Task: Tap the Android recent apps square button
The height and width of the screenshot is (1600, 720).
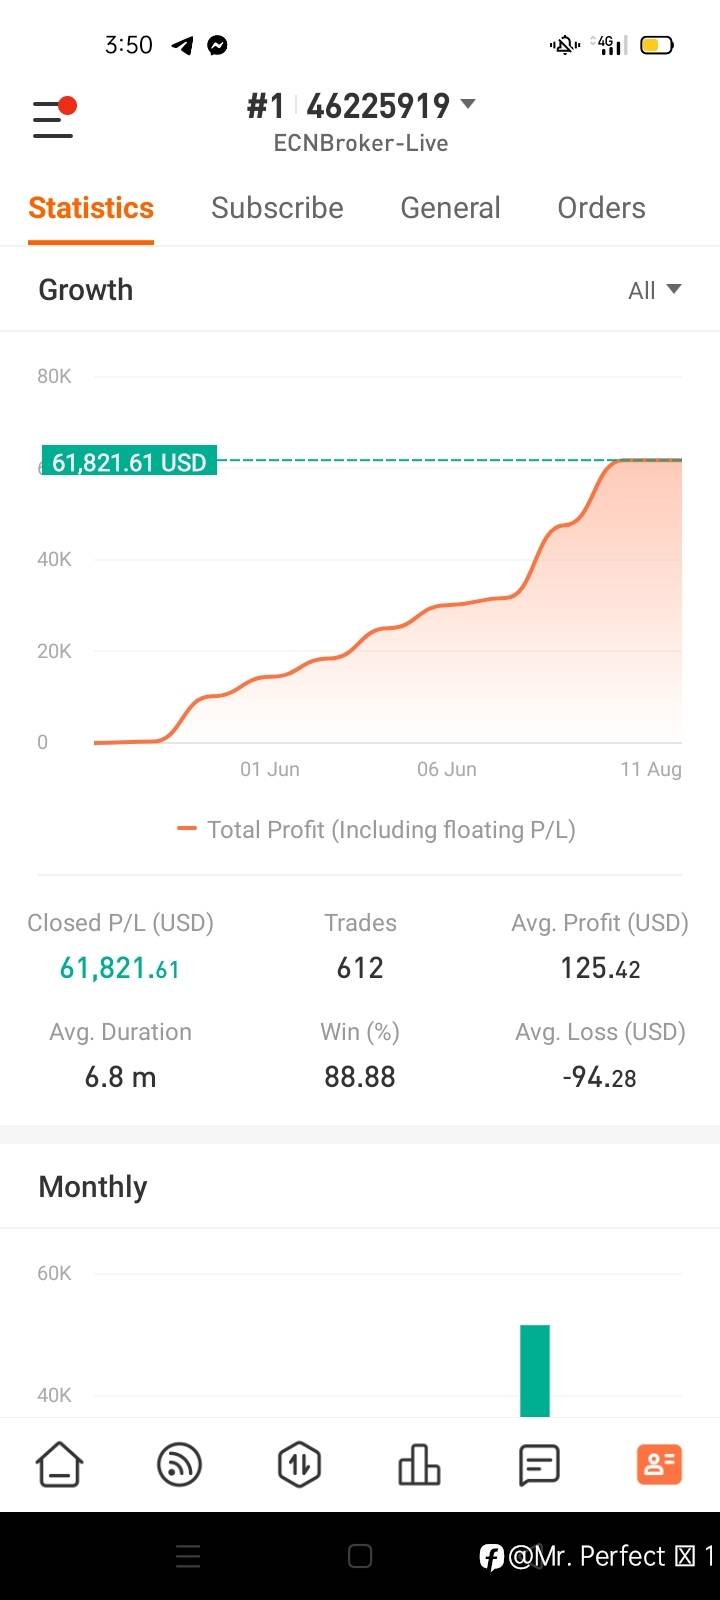Action: coord(360,1556)
